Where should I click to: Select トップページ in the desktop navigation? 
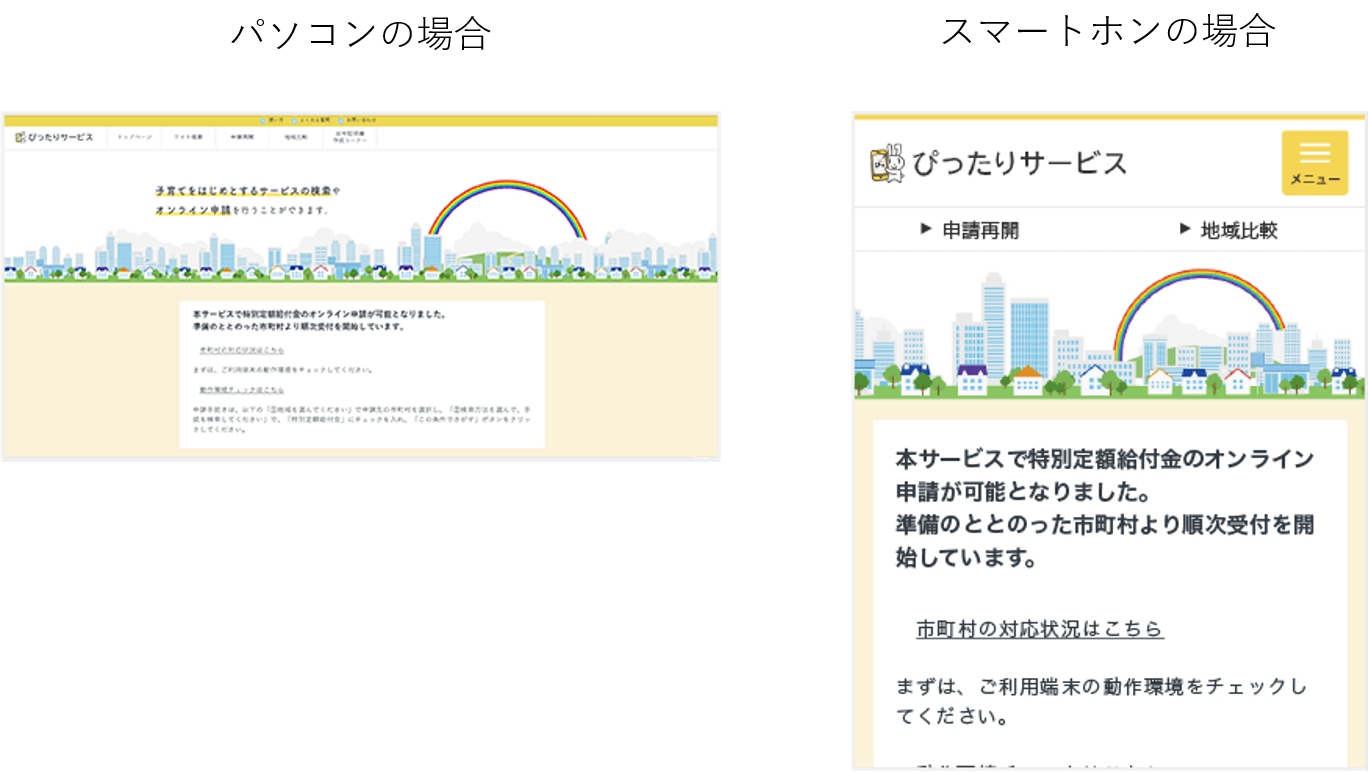pos(134,137)
